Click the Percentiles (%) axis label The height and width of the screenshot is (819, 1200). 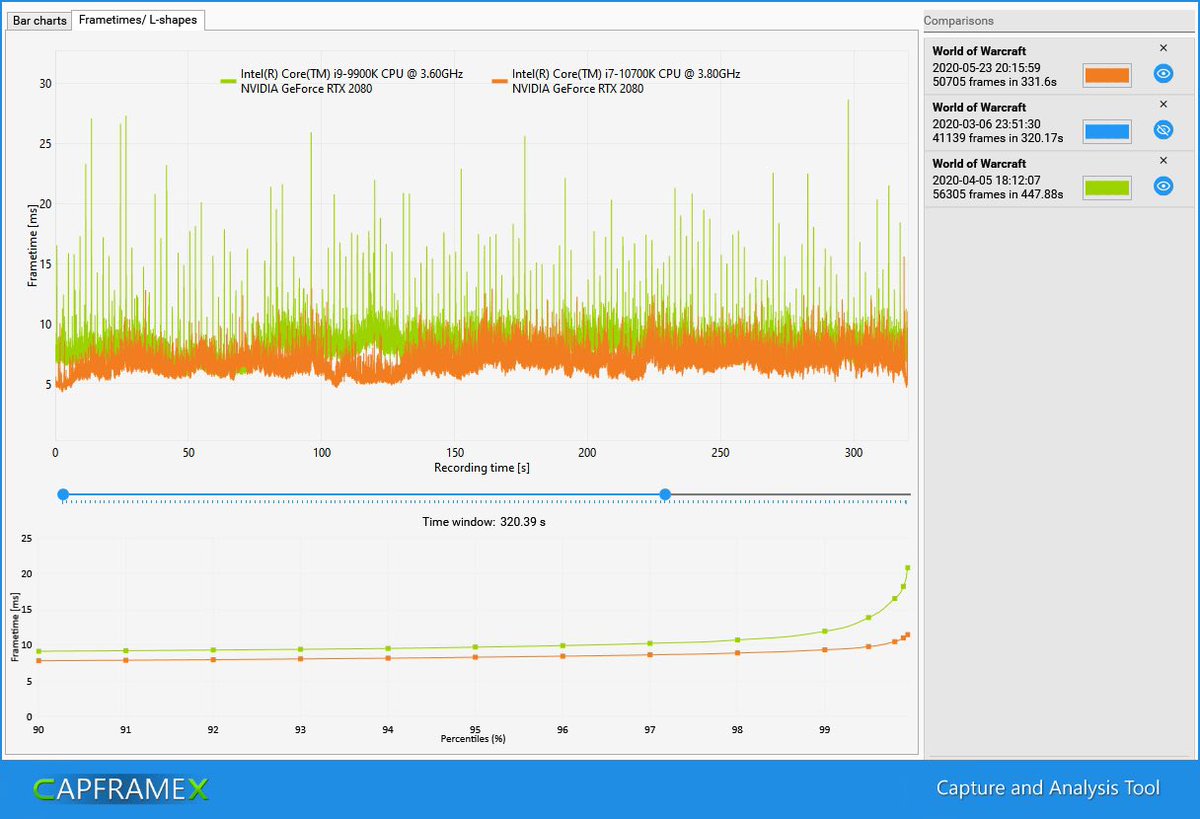tap(473, 739)
